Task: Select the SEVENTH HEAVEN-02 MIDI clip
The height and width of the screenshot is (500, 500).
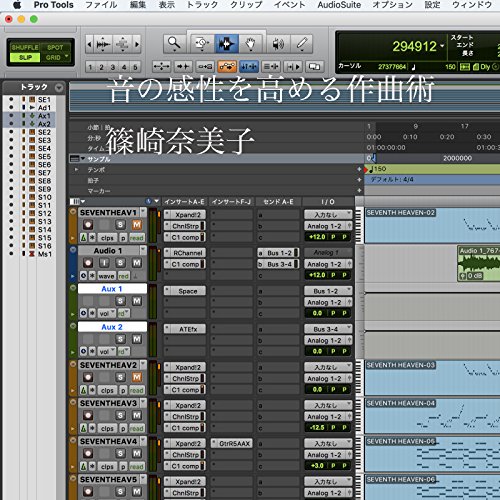Action: 432,226
